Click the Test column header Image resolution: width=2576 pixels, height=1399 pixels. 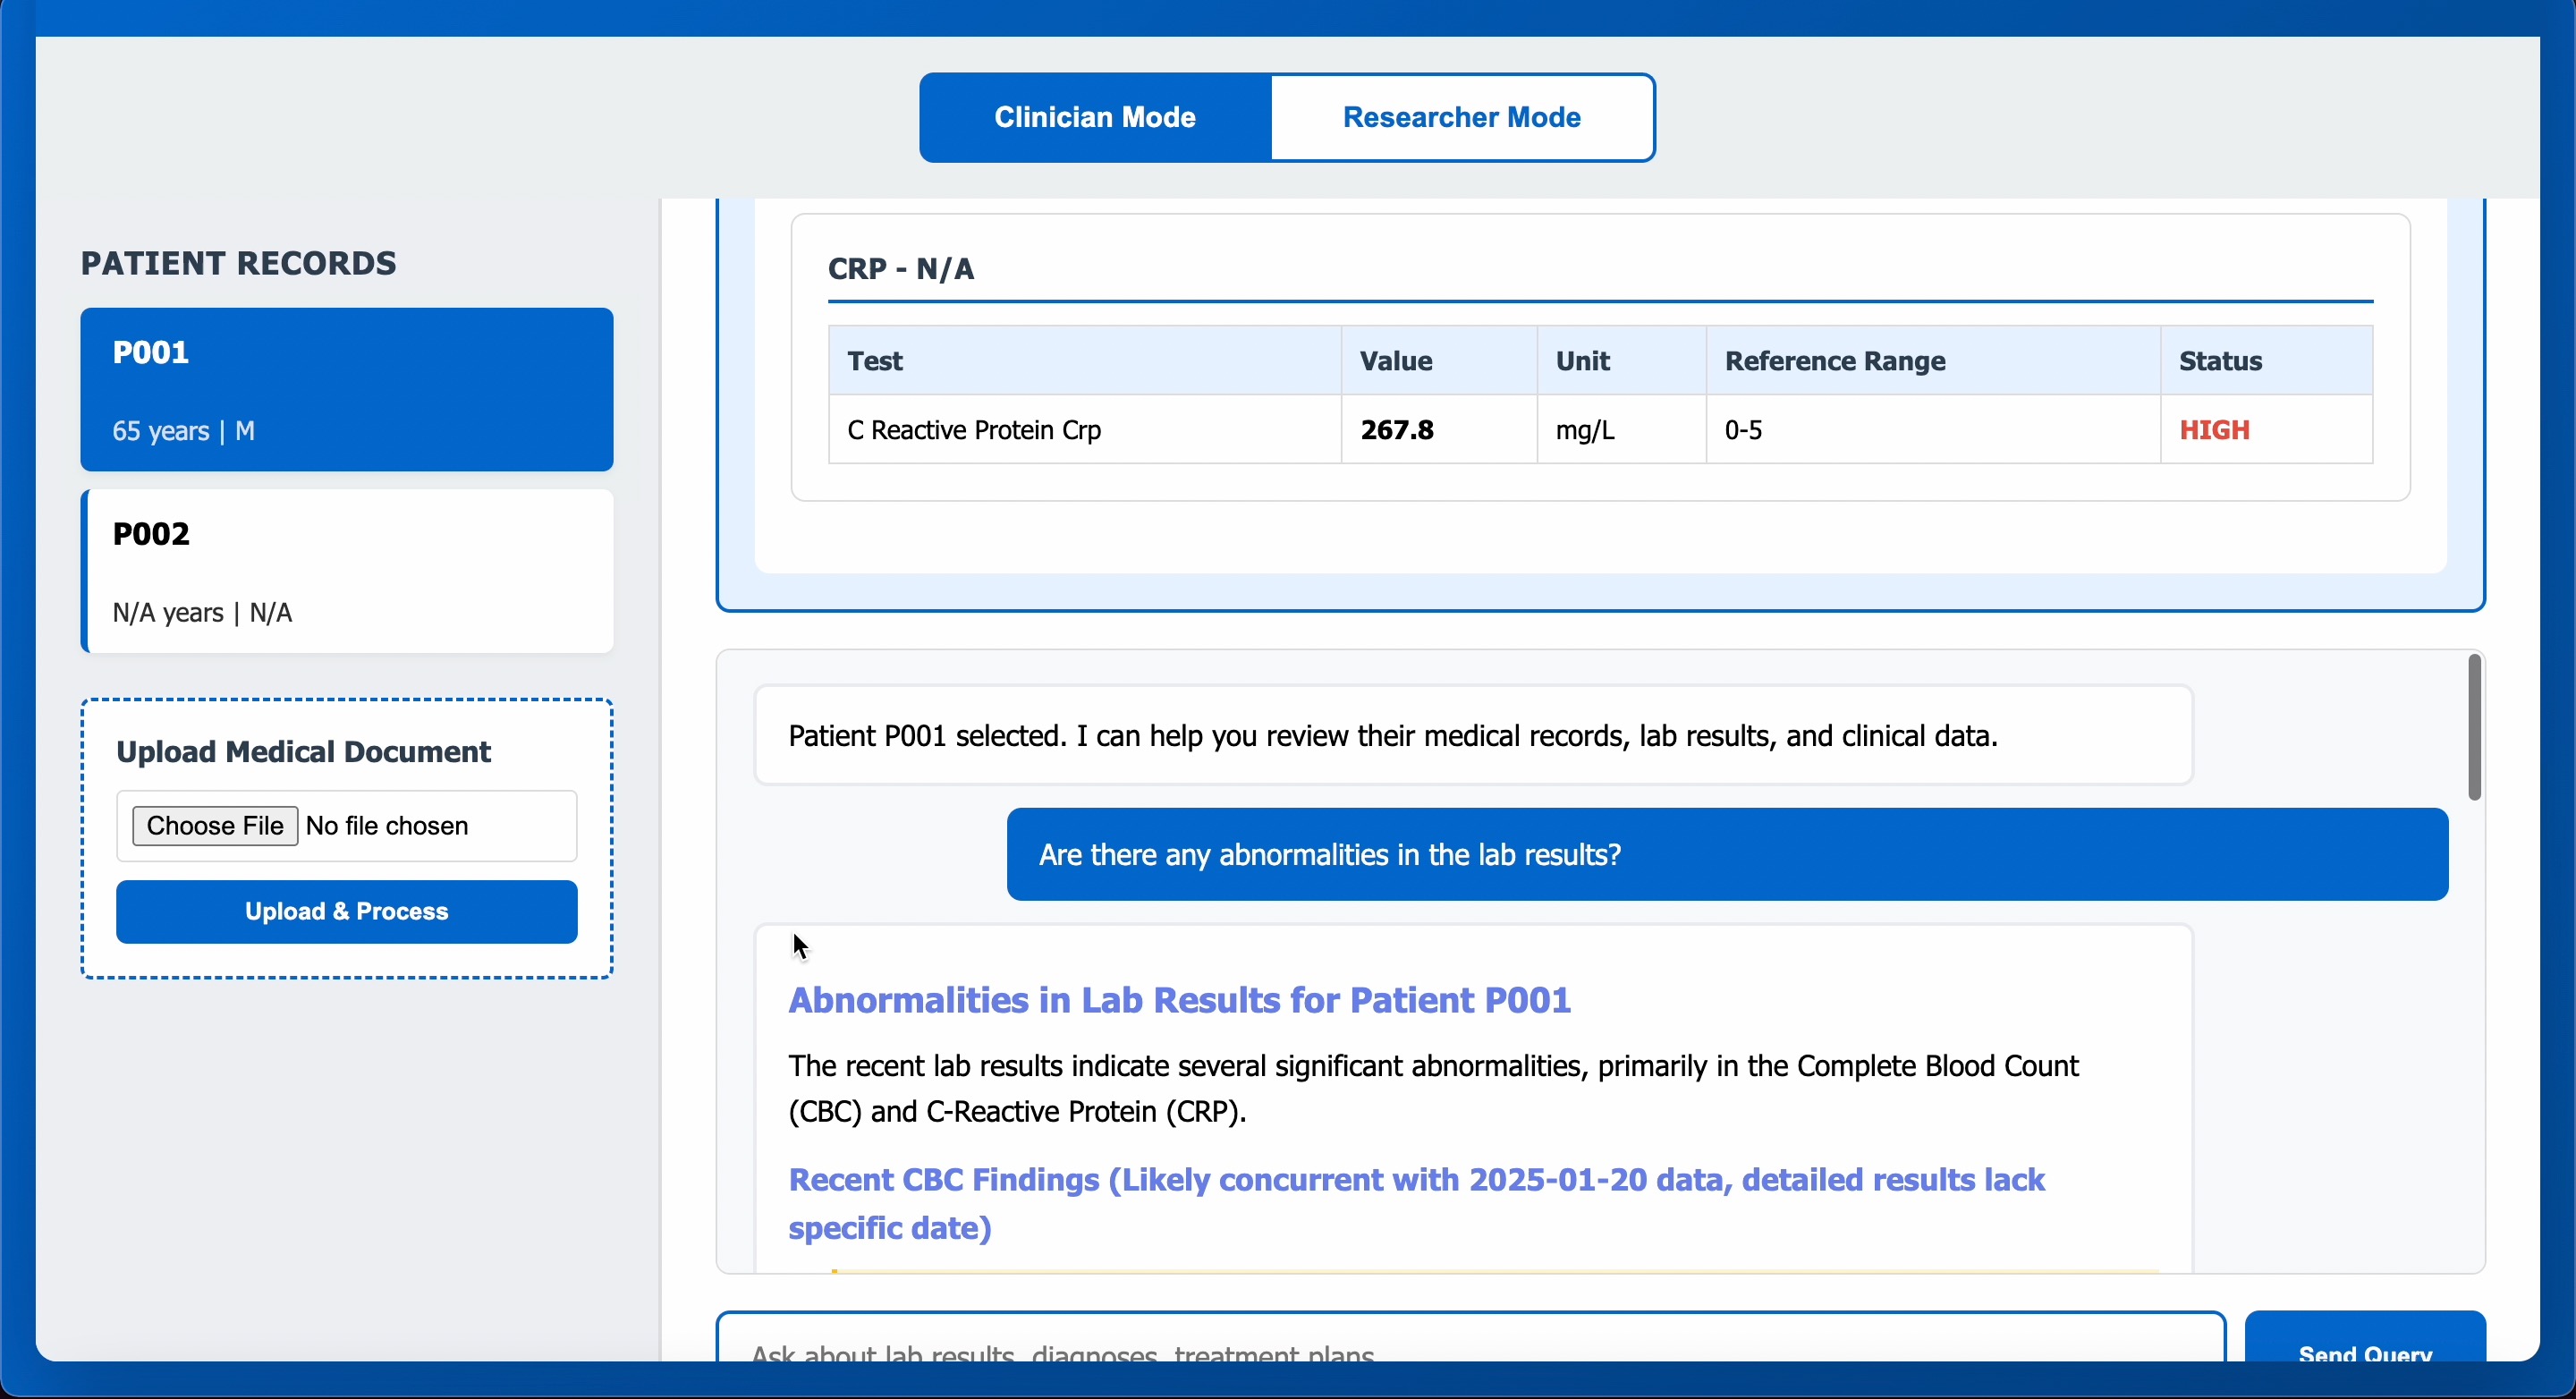(x=875, y=361)
